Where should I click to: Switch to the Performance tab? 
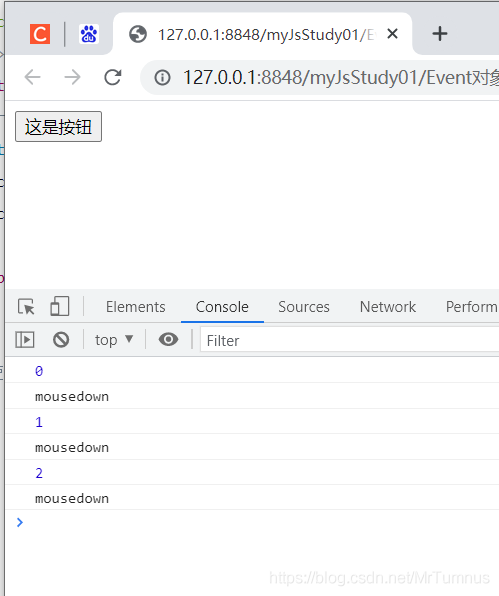[472, 307]
